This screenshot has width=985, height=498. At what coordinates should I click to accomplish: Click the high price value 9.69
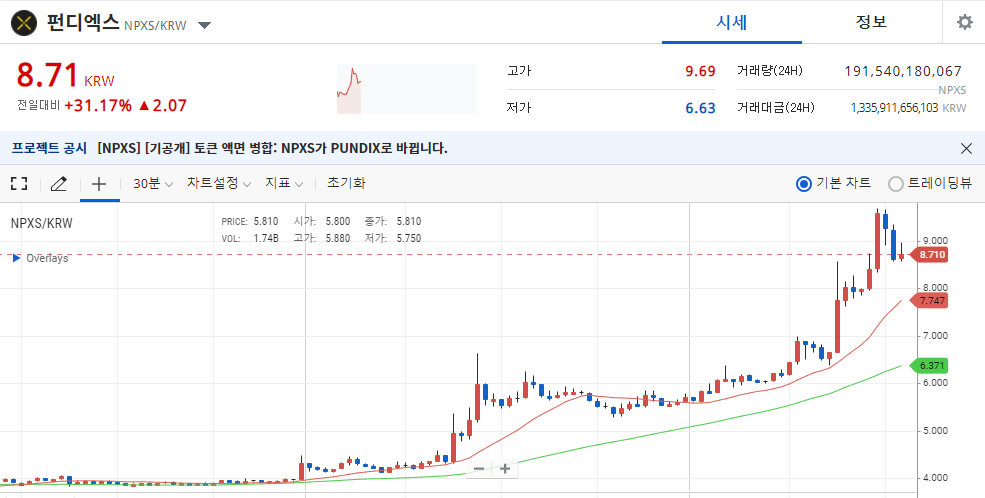tap(700, 72)
